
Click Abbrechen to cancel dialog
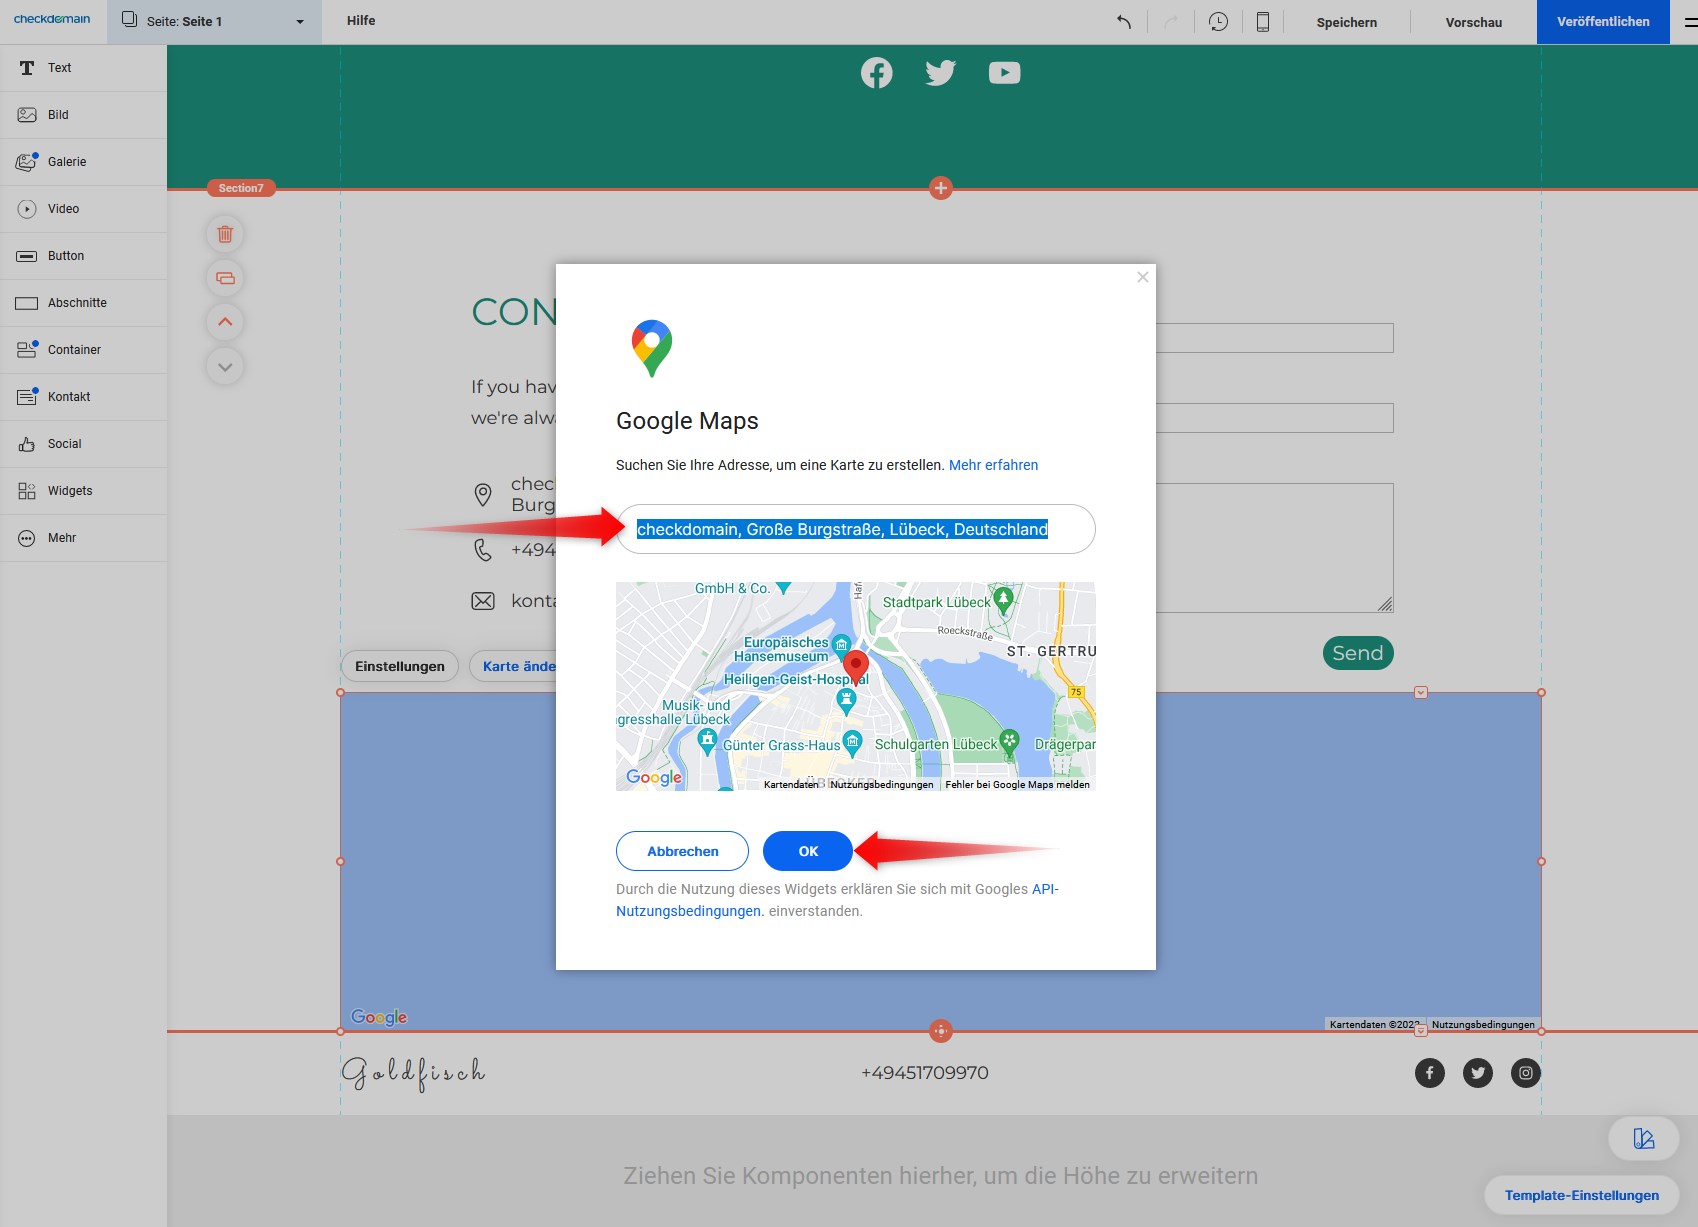682,851
